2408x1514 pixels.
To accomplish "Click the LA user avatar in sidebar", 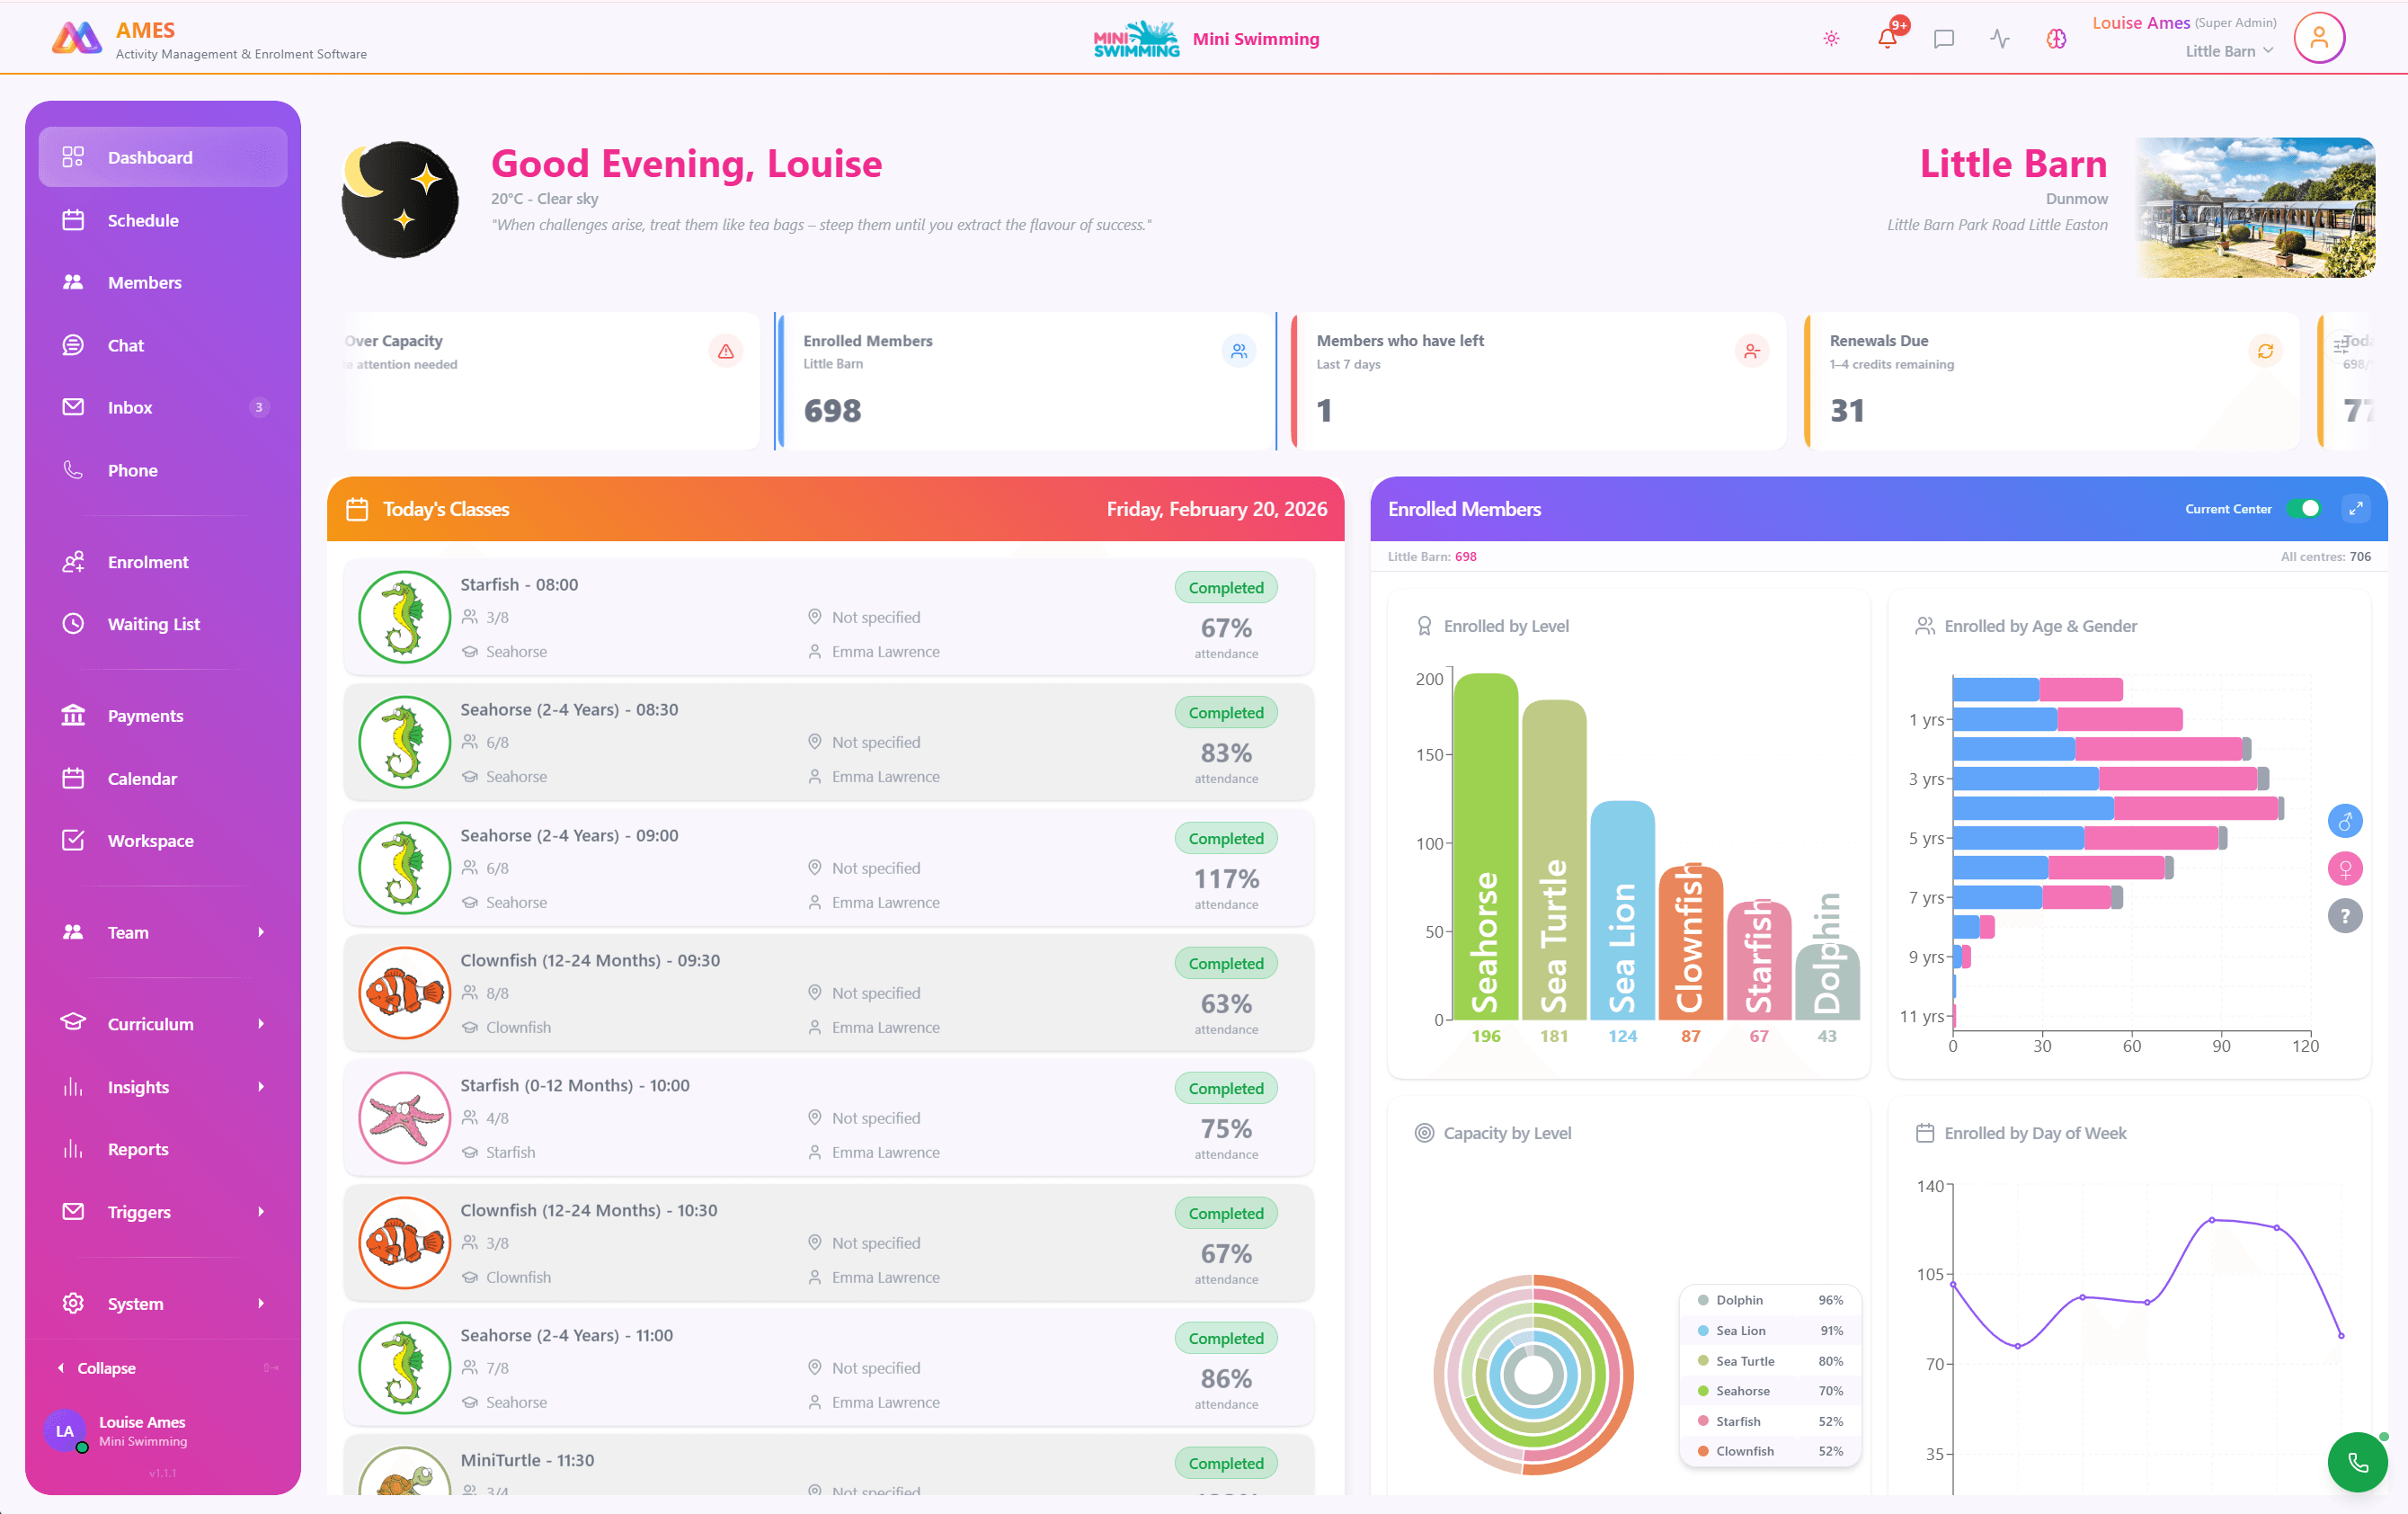I will point(65,1431).
